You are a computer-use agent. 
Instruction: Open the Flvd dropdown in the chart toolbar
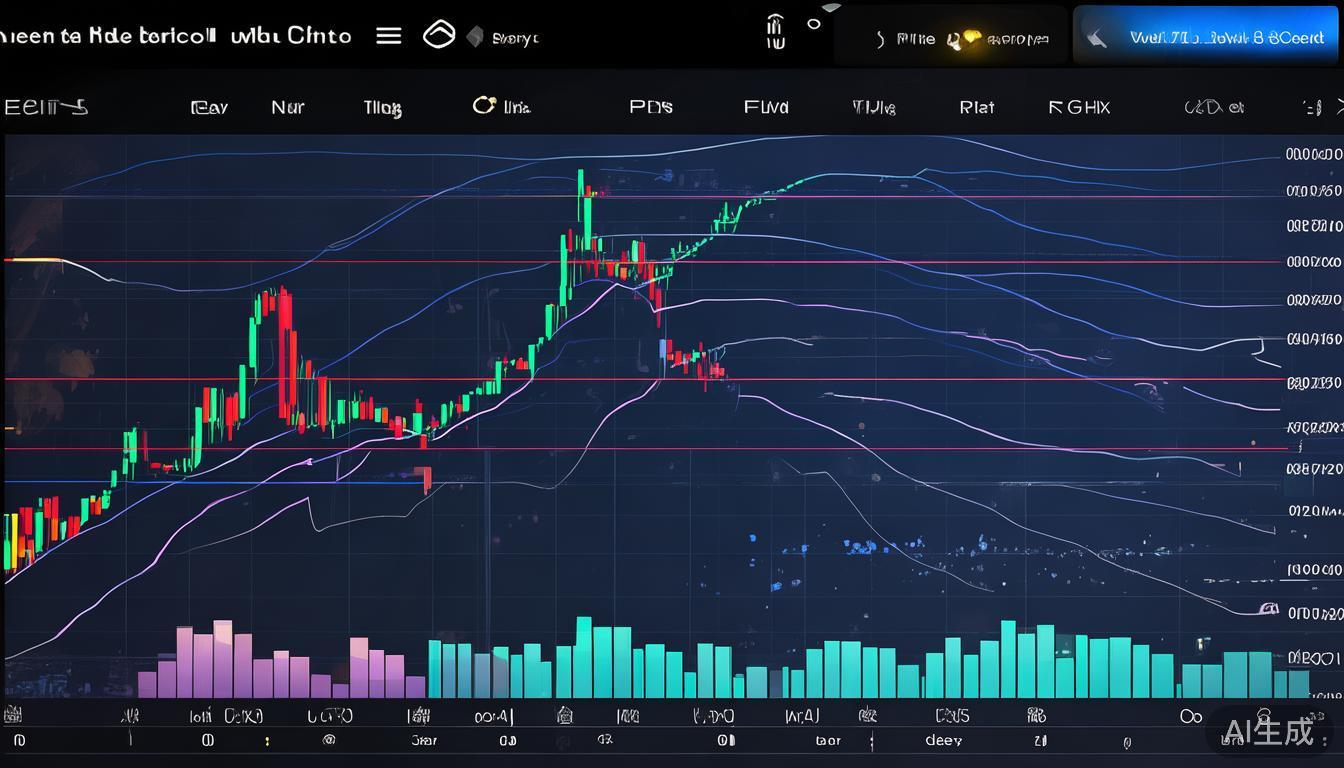coord(765,106)
